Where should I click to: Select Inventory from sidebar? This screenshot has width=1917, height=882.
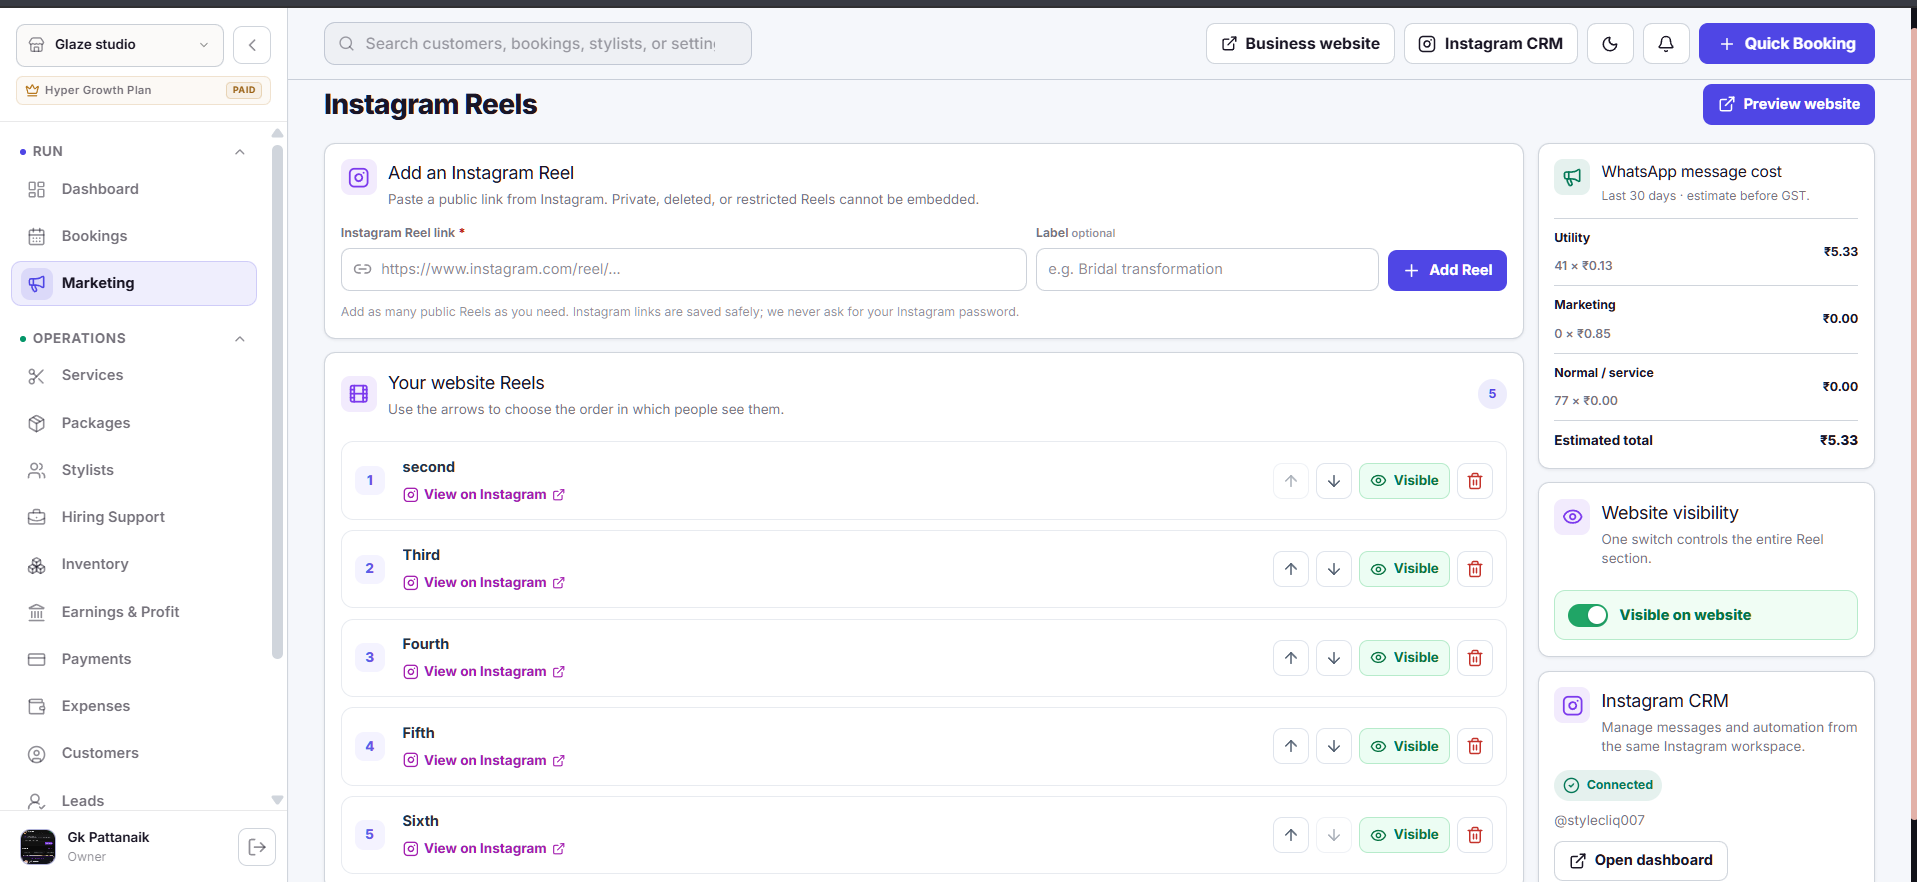tap(134, 564)
